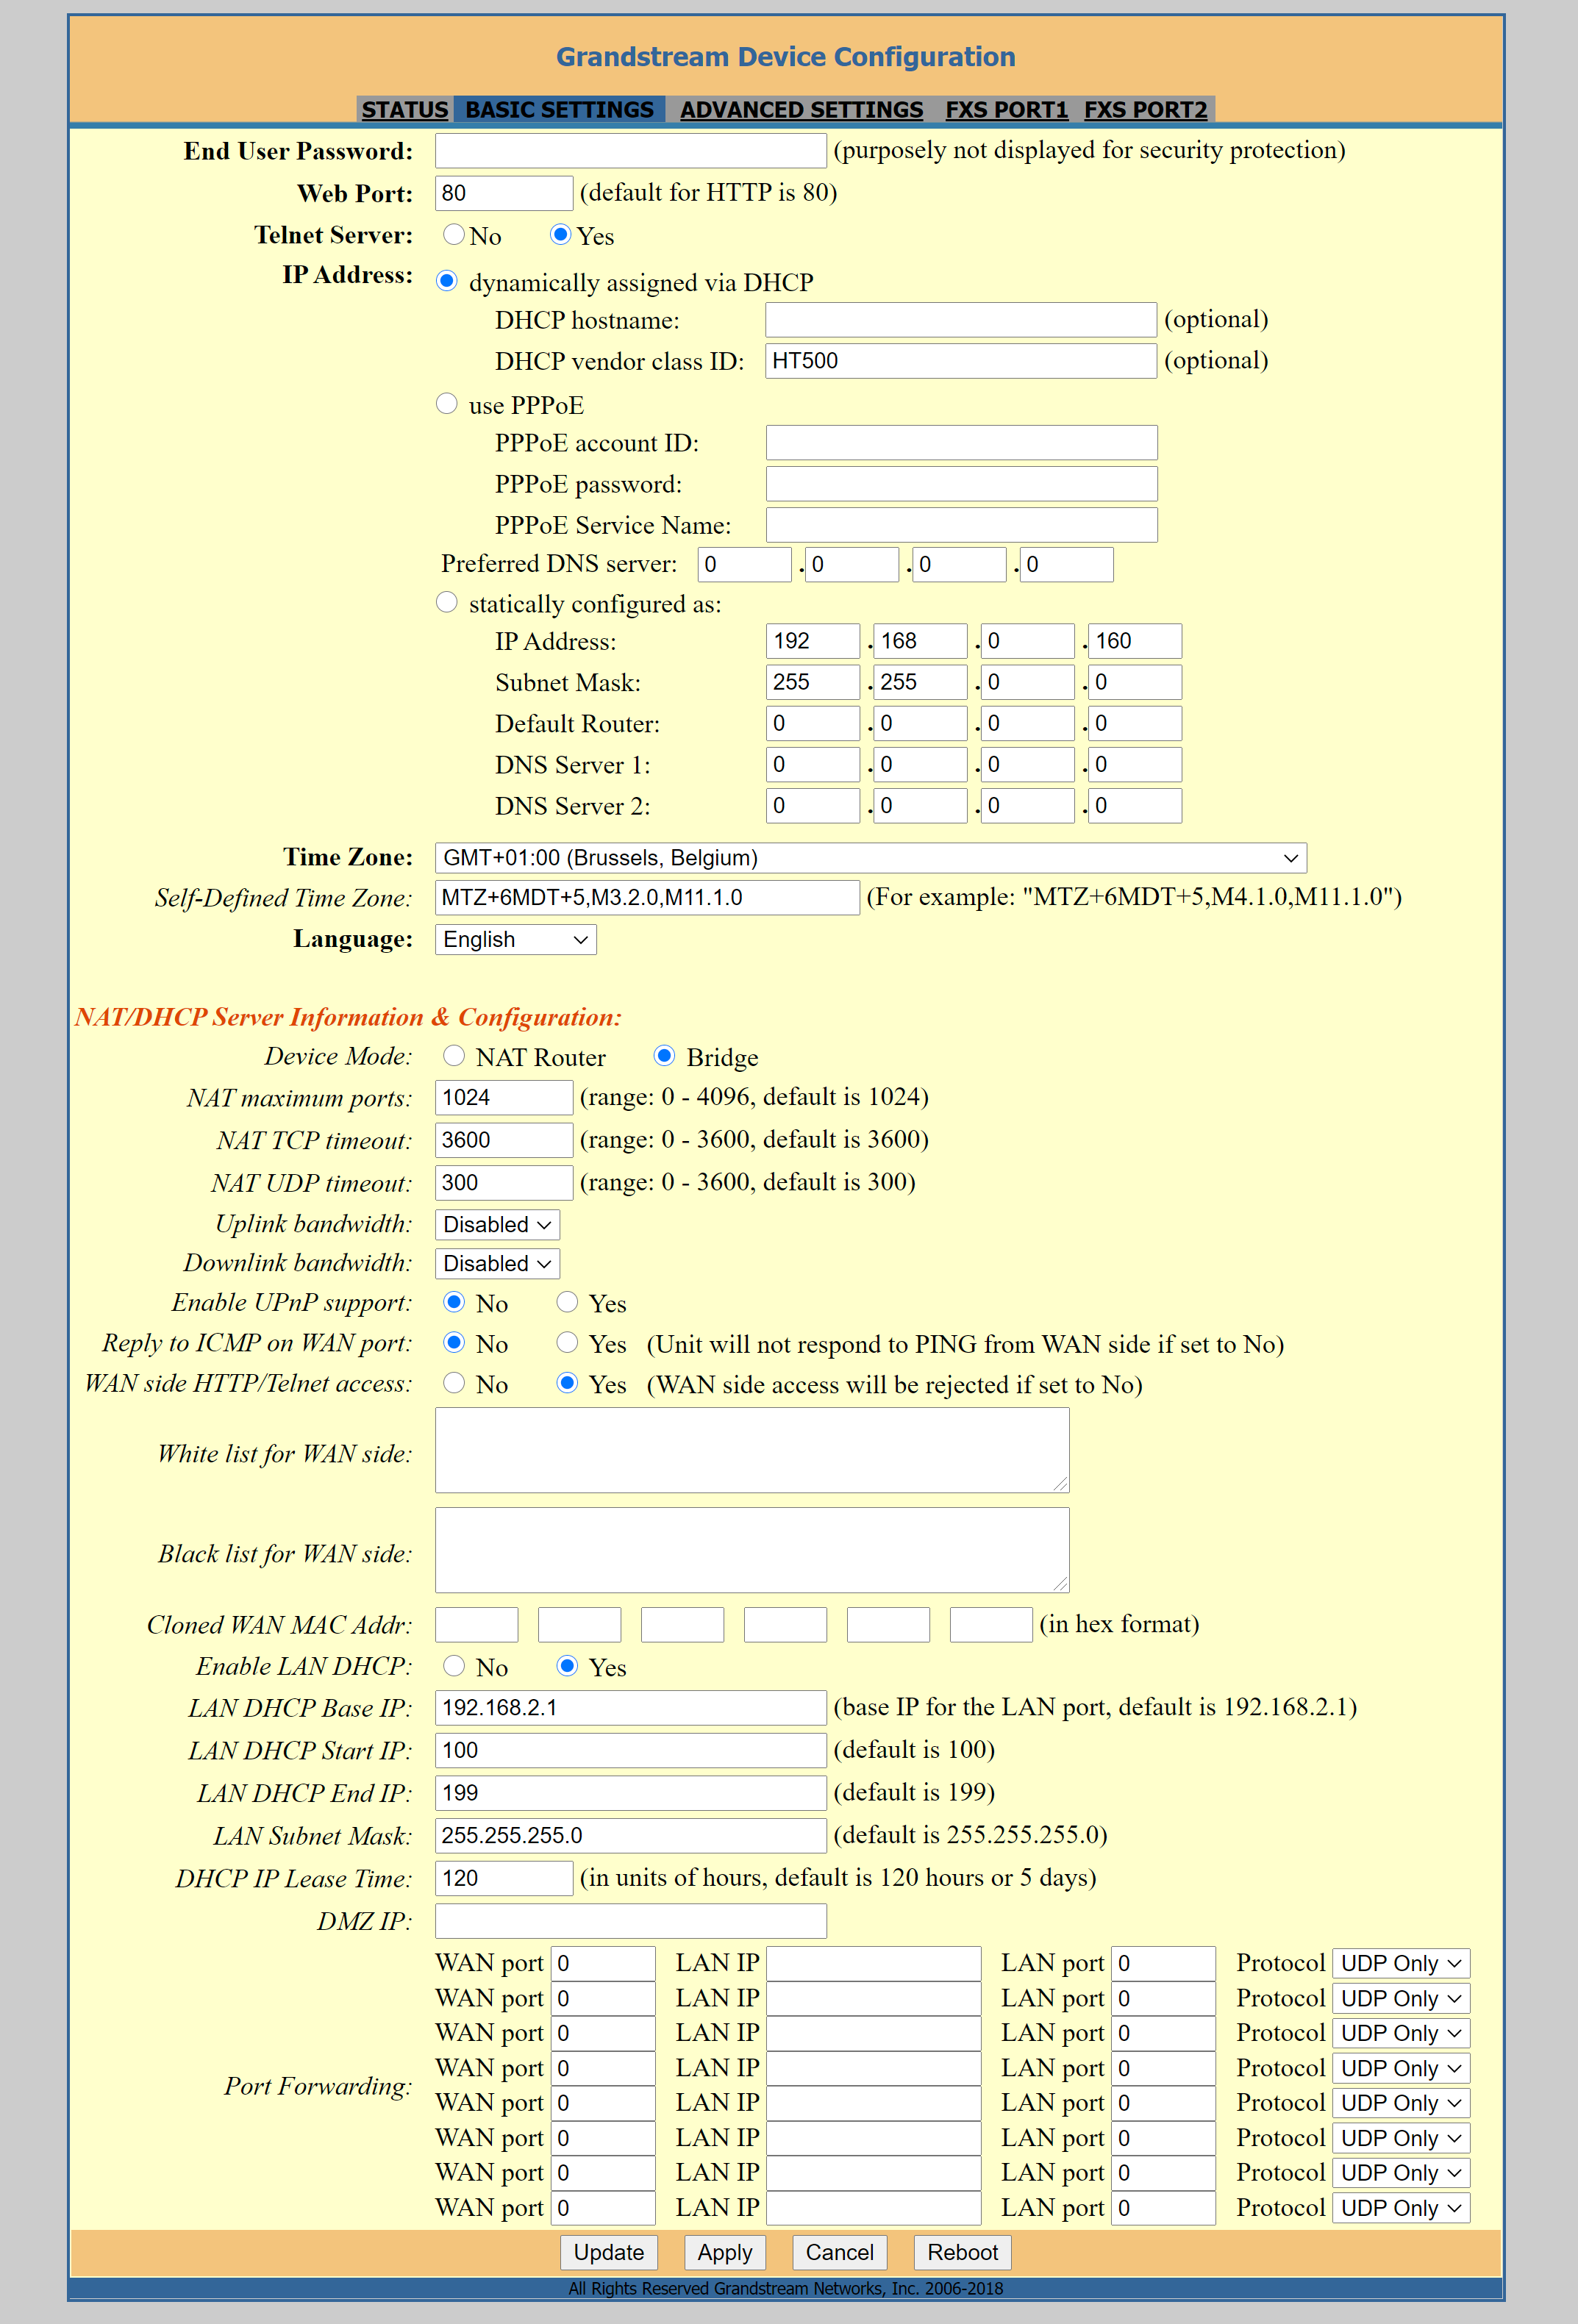The height and width of the screenshot is (2324, 1578).
Task: Choose statically configured IP option
Action: point(447,603)
